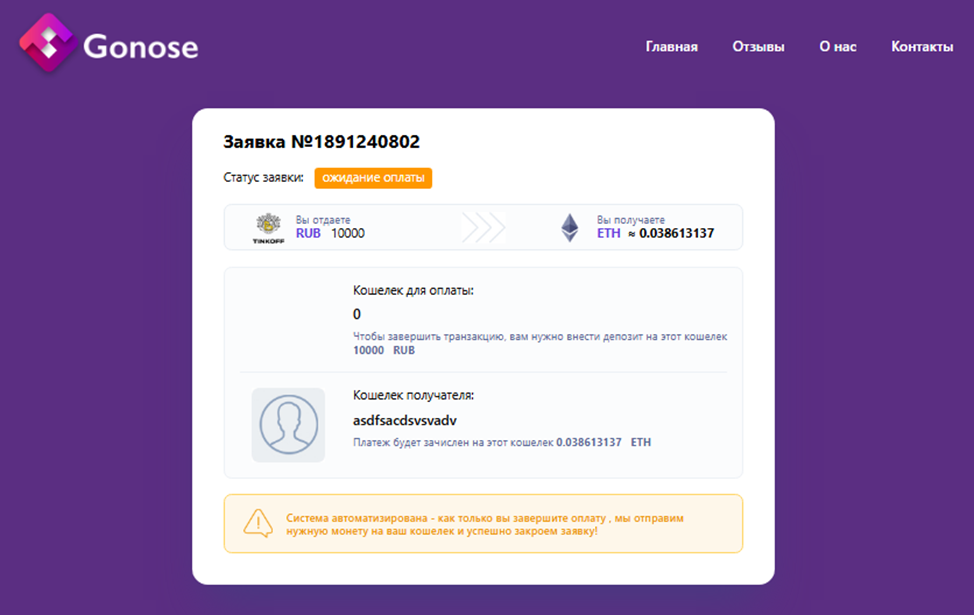Click the Кошелек для оплаты label

point(413,290)
